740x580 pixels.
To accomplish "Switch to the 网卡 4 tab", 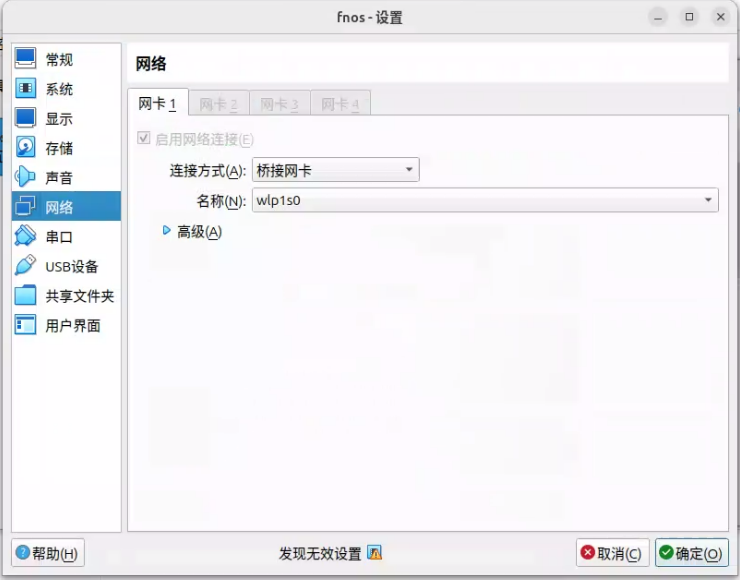I will click(x=340, y=104).
